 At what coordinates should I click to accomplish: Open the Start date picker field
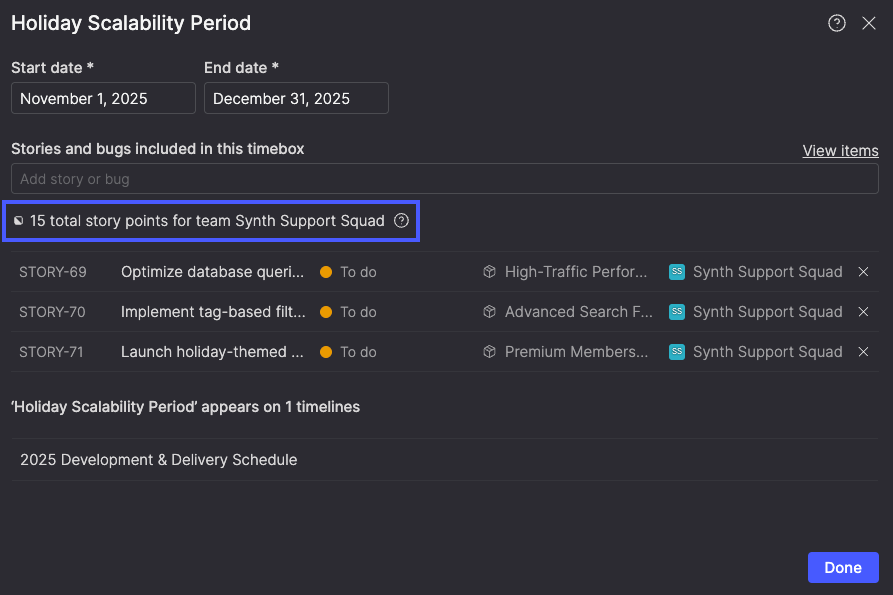pyautogui.click(x=103, y=99)
